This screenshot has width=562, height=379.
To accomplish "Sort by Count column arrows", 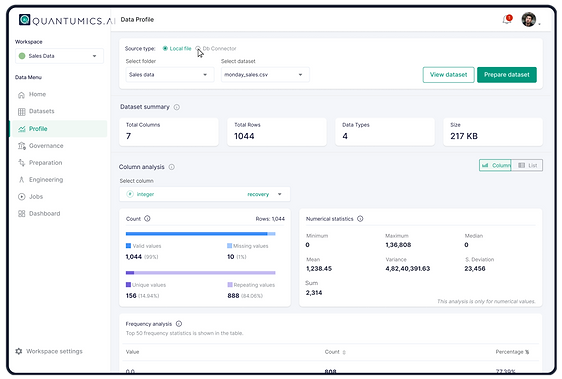I will [344, 352].
